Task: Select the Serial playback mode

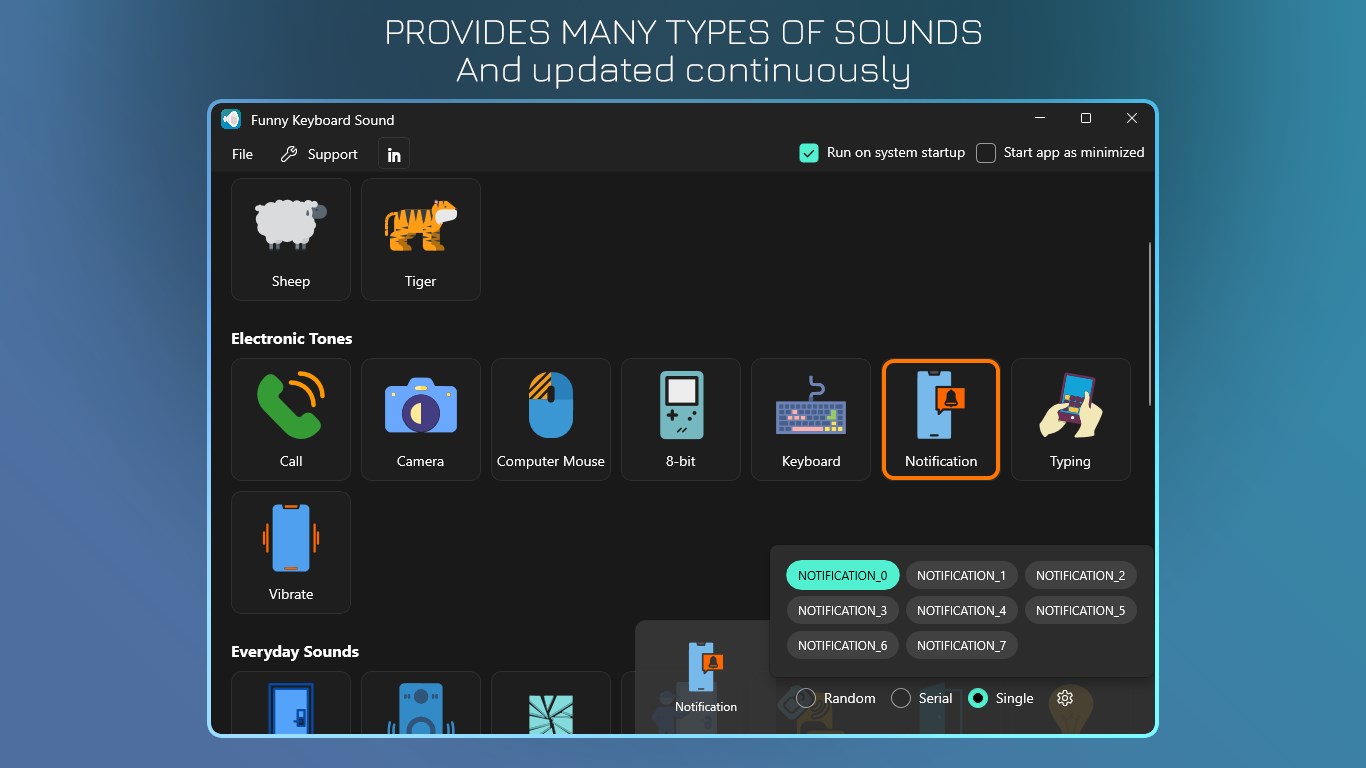Action: [922, 698]
